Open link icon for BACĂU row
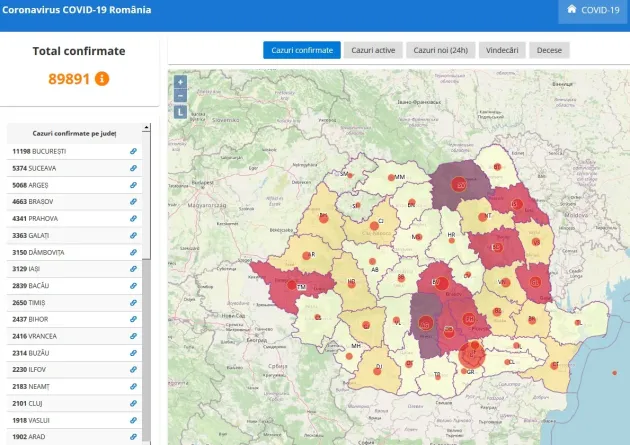630x445 pixels. pos(133,286)
